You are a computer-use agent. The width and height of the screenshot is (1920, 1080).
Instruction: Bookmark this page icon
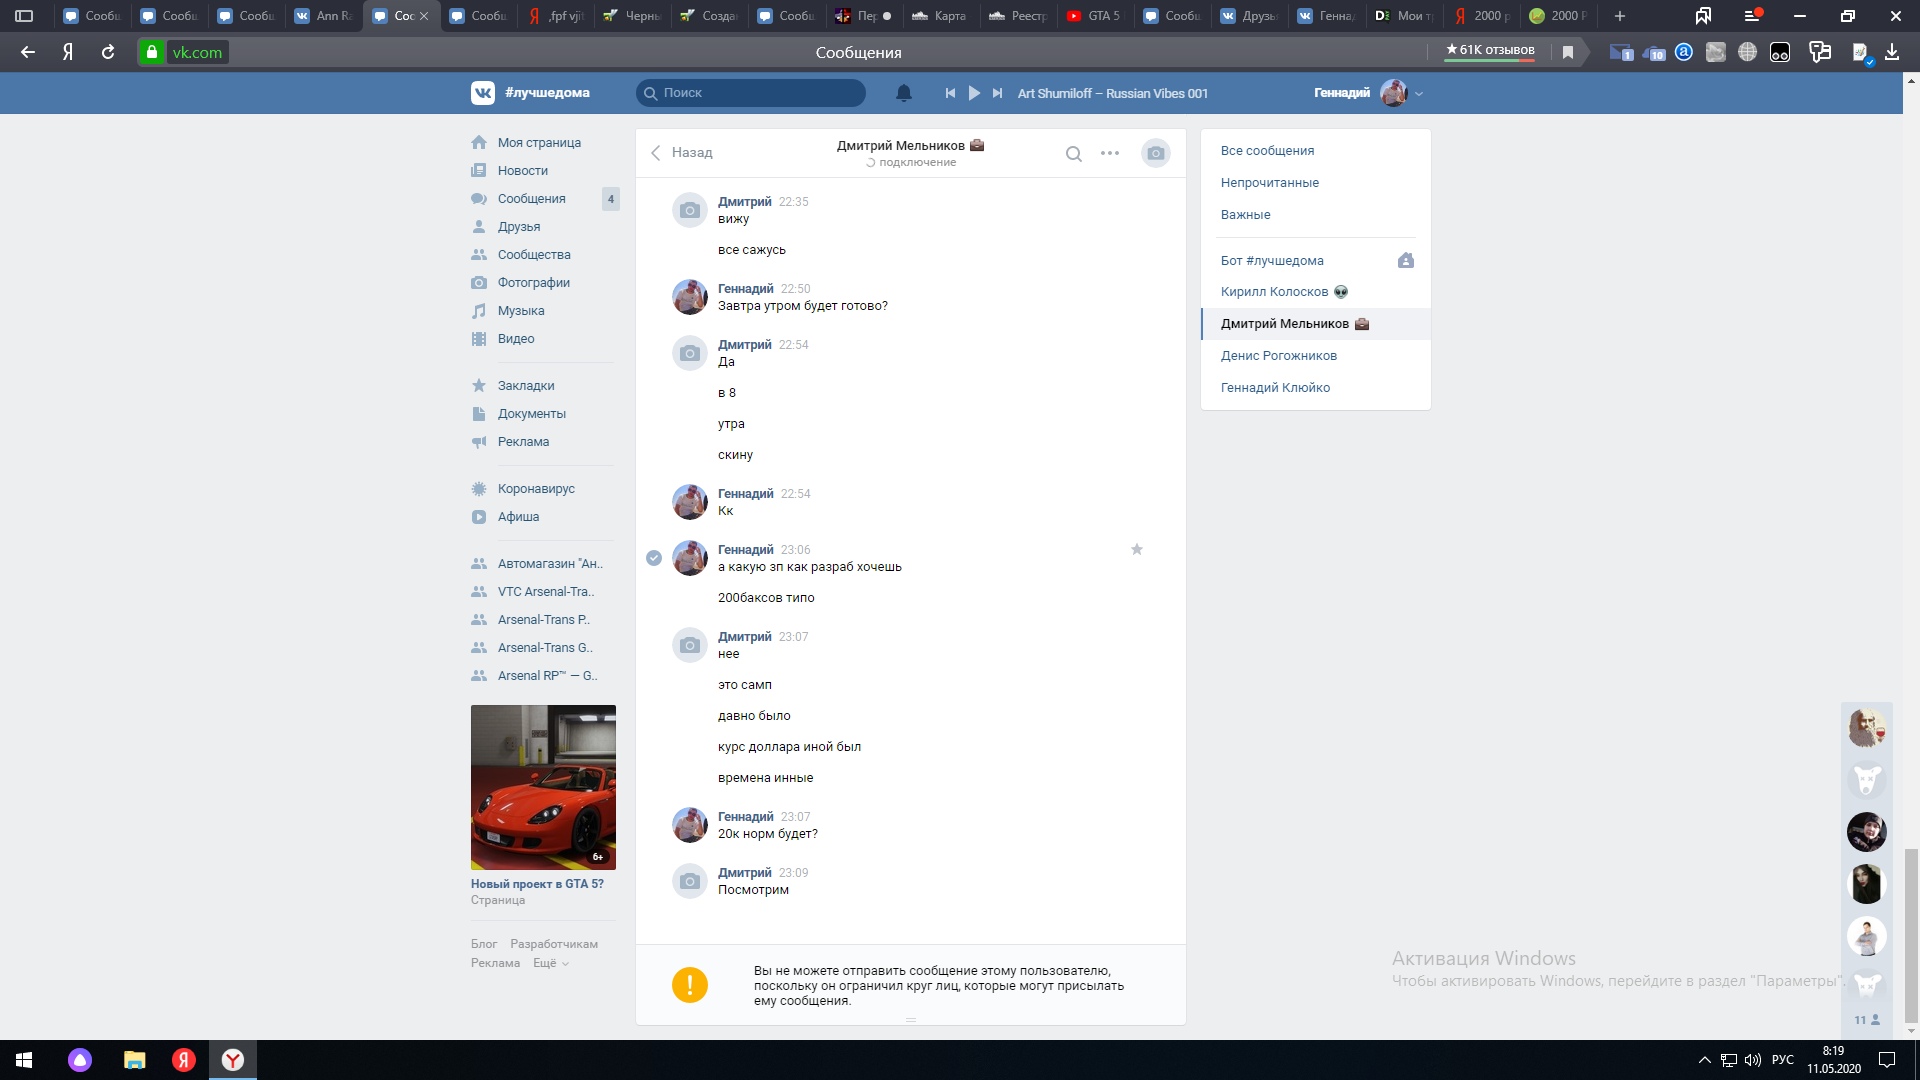pos(1568,52)
